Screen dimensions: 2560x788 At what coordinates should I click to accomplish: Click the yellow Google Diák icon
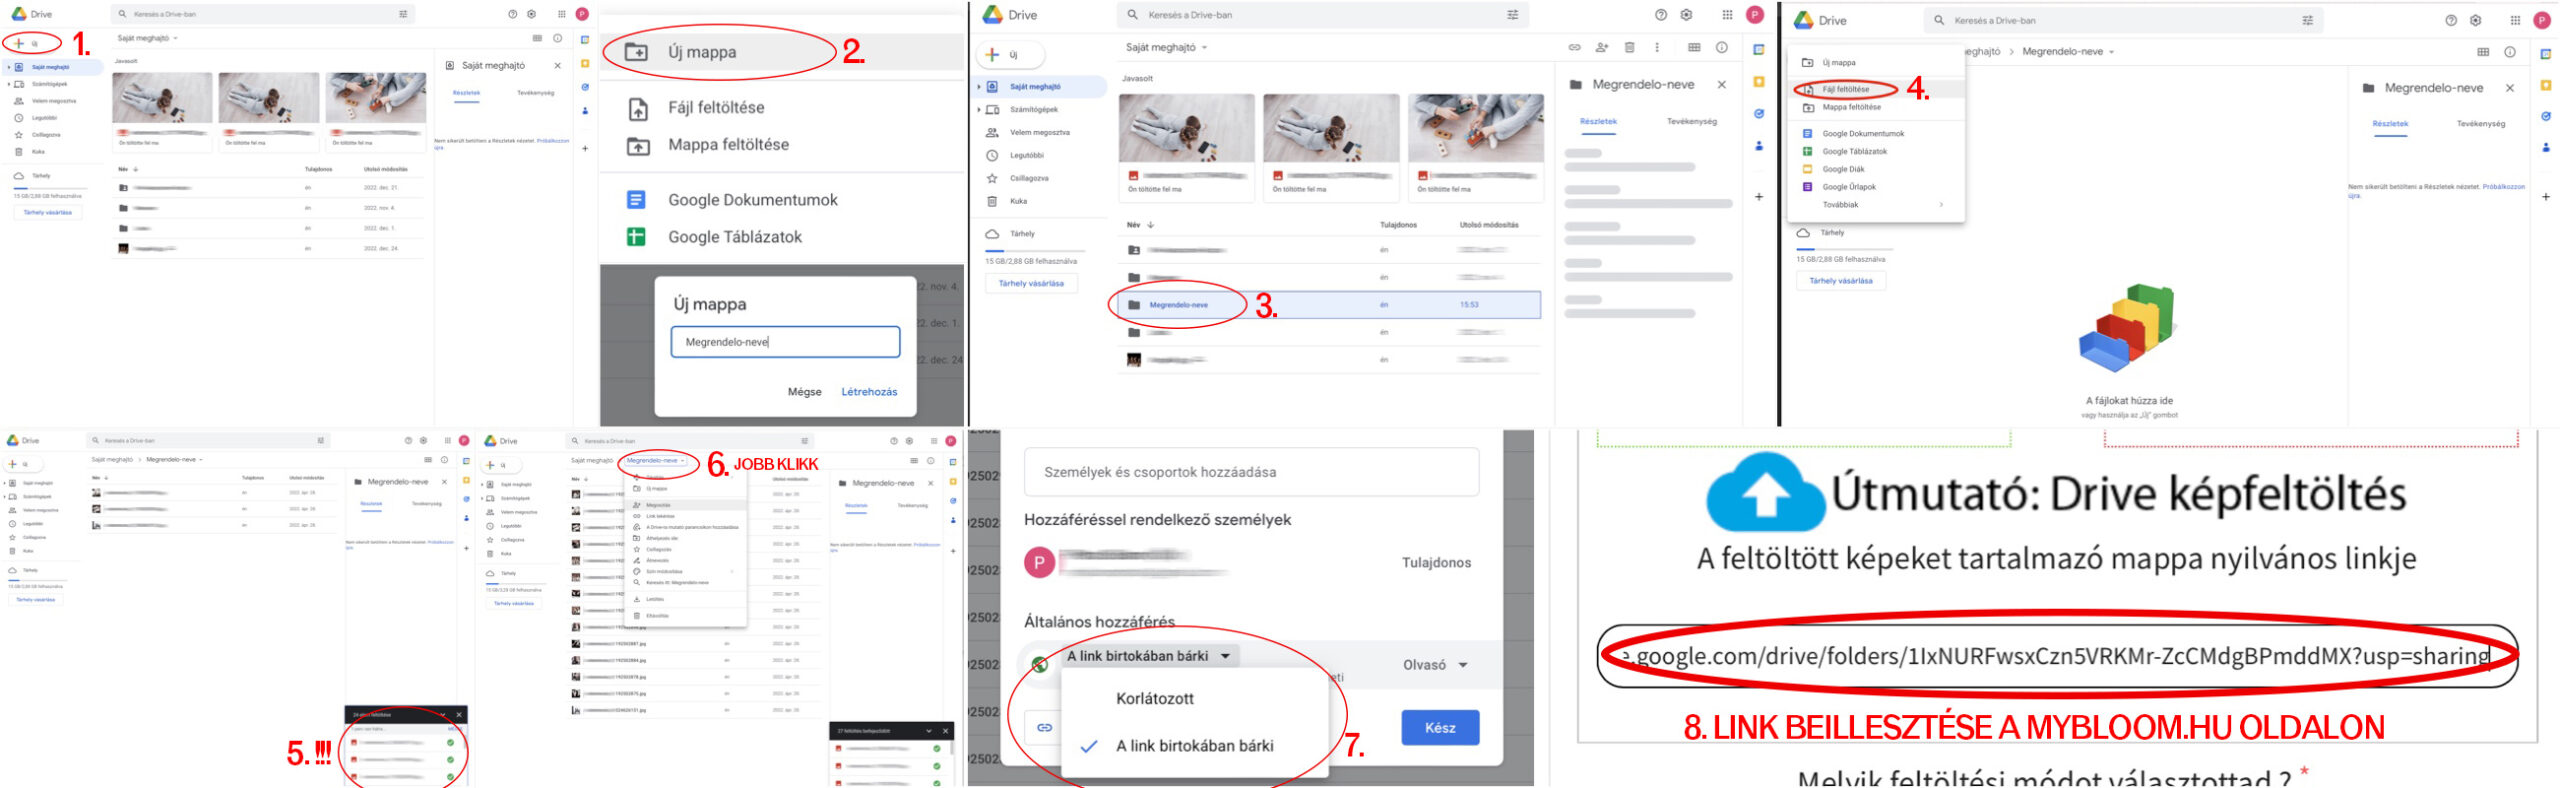pyautogui.click(x=1807, y=169)
